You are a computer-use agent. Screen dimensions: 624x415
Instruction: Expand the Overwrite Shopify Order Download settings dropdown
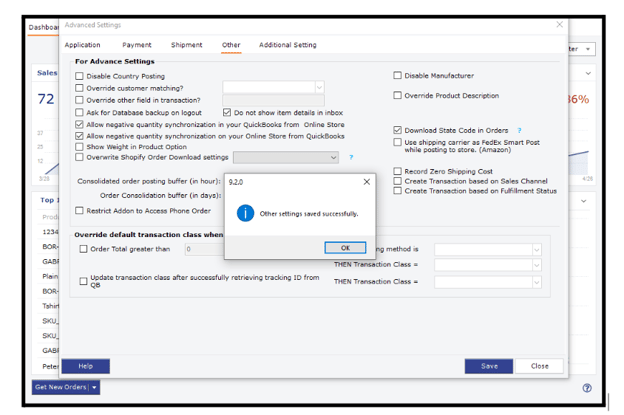[334, 157]
